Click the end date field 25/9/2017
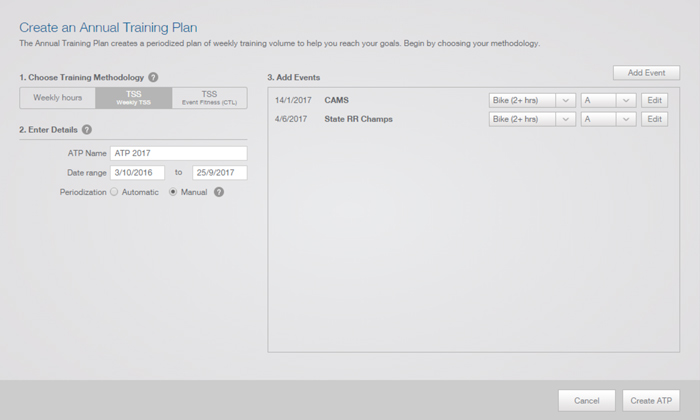Image resolution: width=700 pixels, height=420 pixels. 220,173
